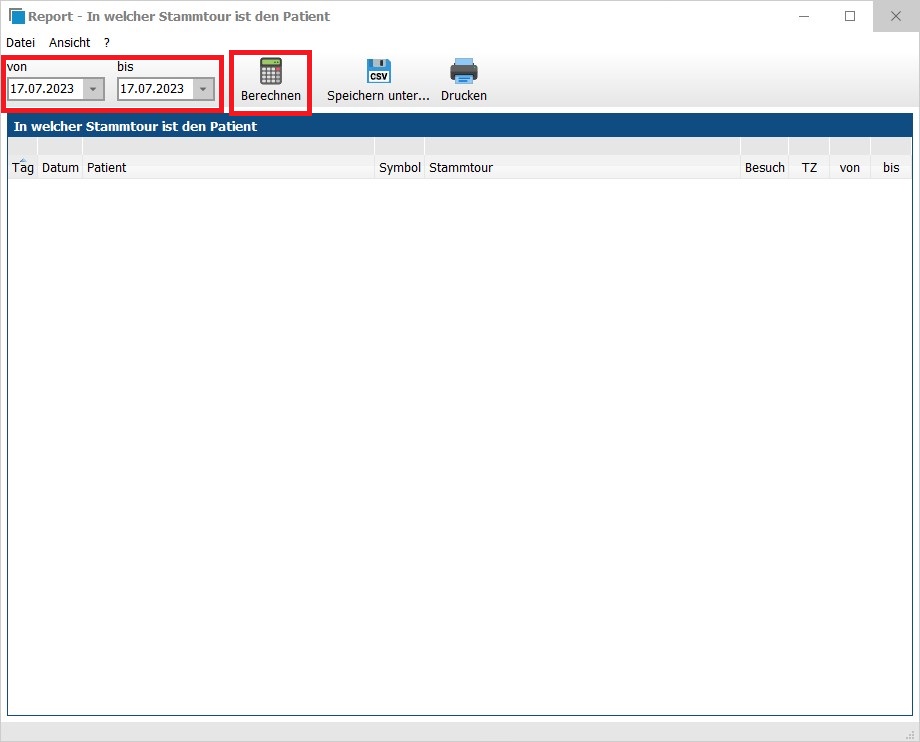This screenshot has height=742, width=920.
Task: Grab the window size grip corner
Action: point(911,734)
